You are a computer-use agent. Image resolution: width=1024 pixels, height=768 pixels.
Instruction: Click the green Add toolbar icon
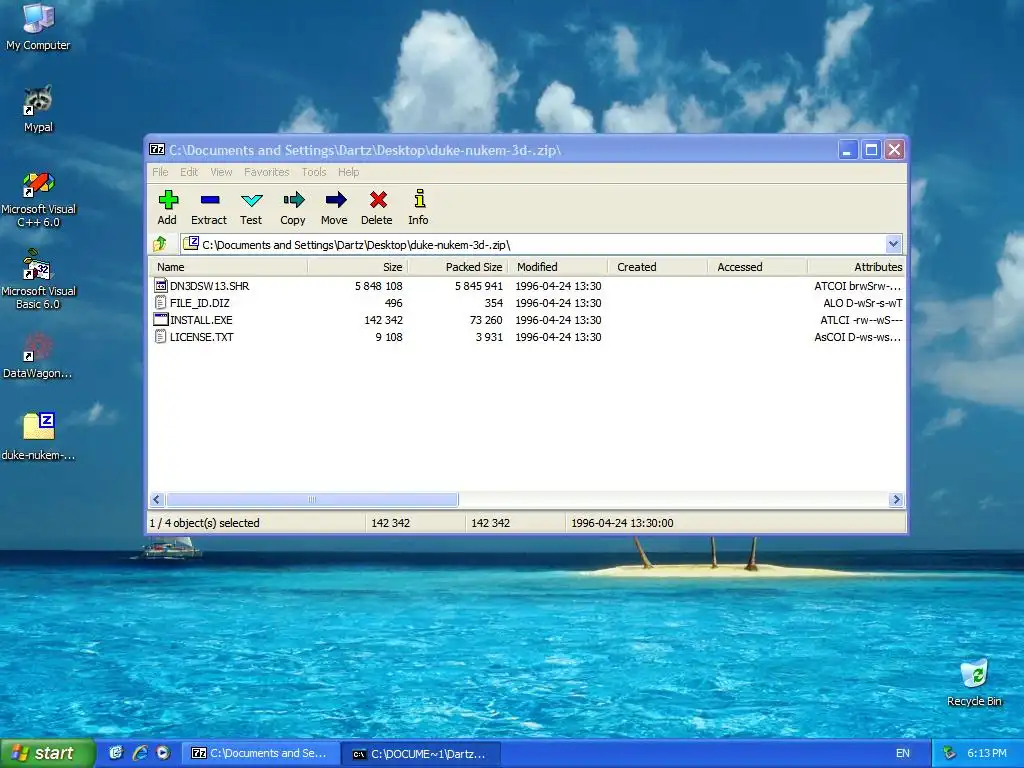(x=168, y=199)
